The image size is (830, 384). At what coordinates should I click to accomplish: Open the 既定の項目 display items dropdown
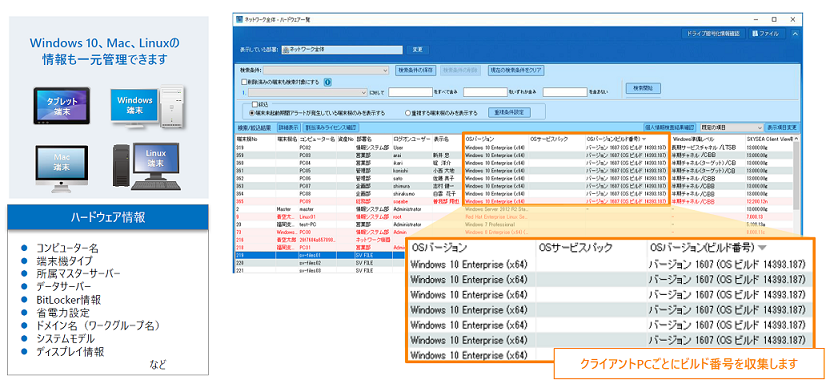[731, 128]
